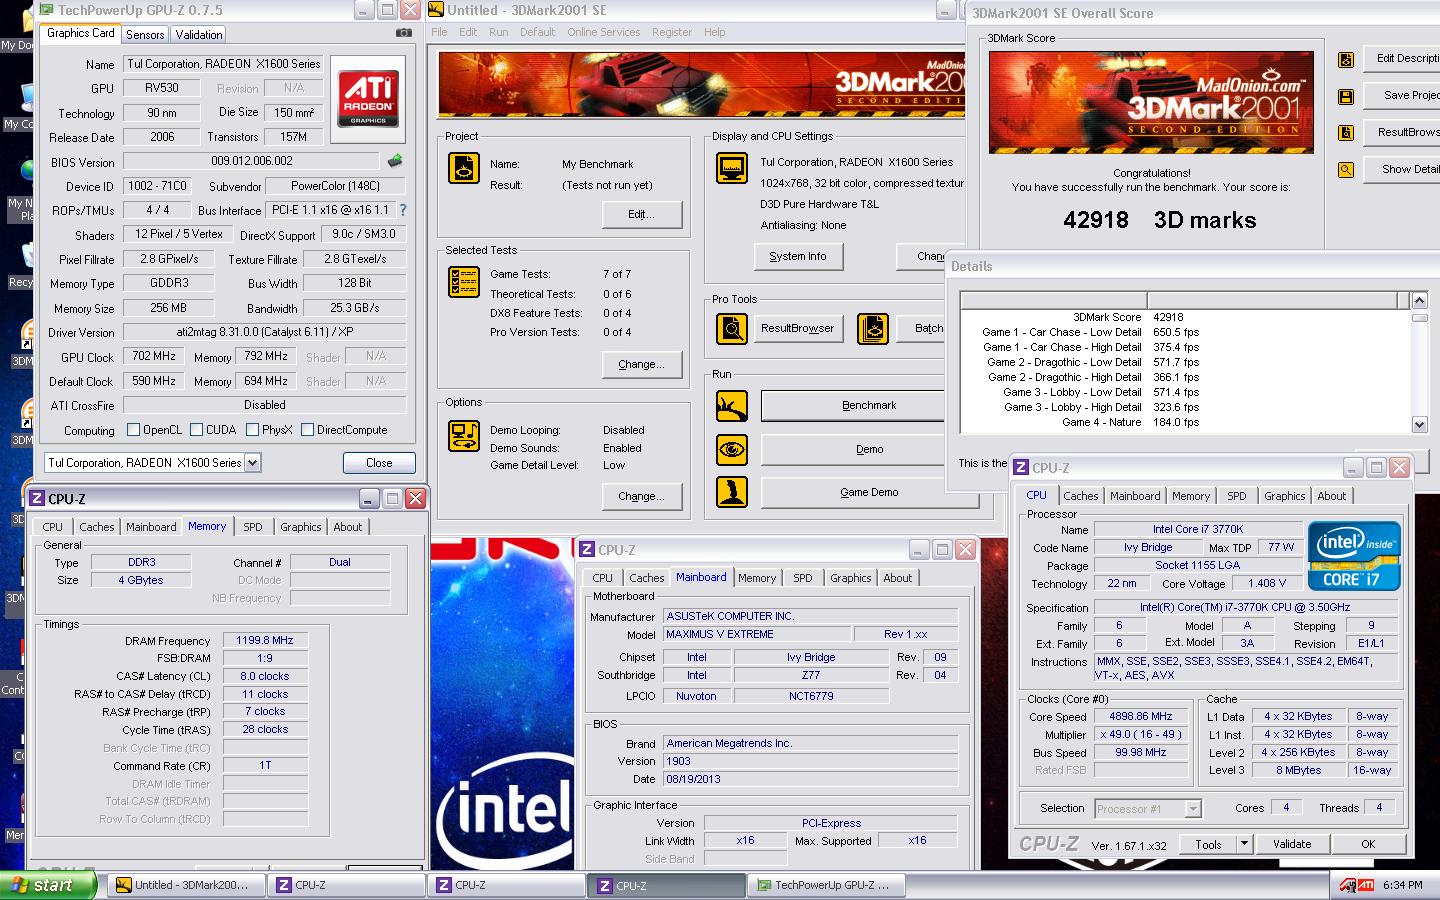This screenshot has width=1440, height=900.
Task: Click the Project icon in 3DMark2001
Action: click(x=463, y=168)
